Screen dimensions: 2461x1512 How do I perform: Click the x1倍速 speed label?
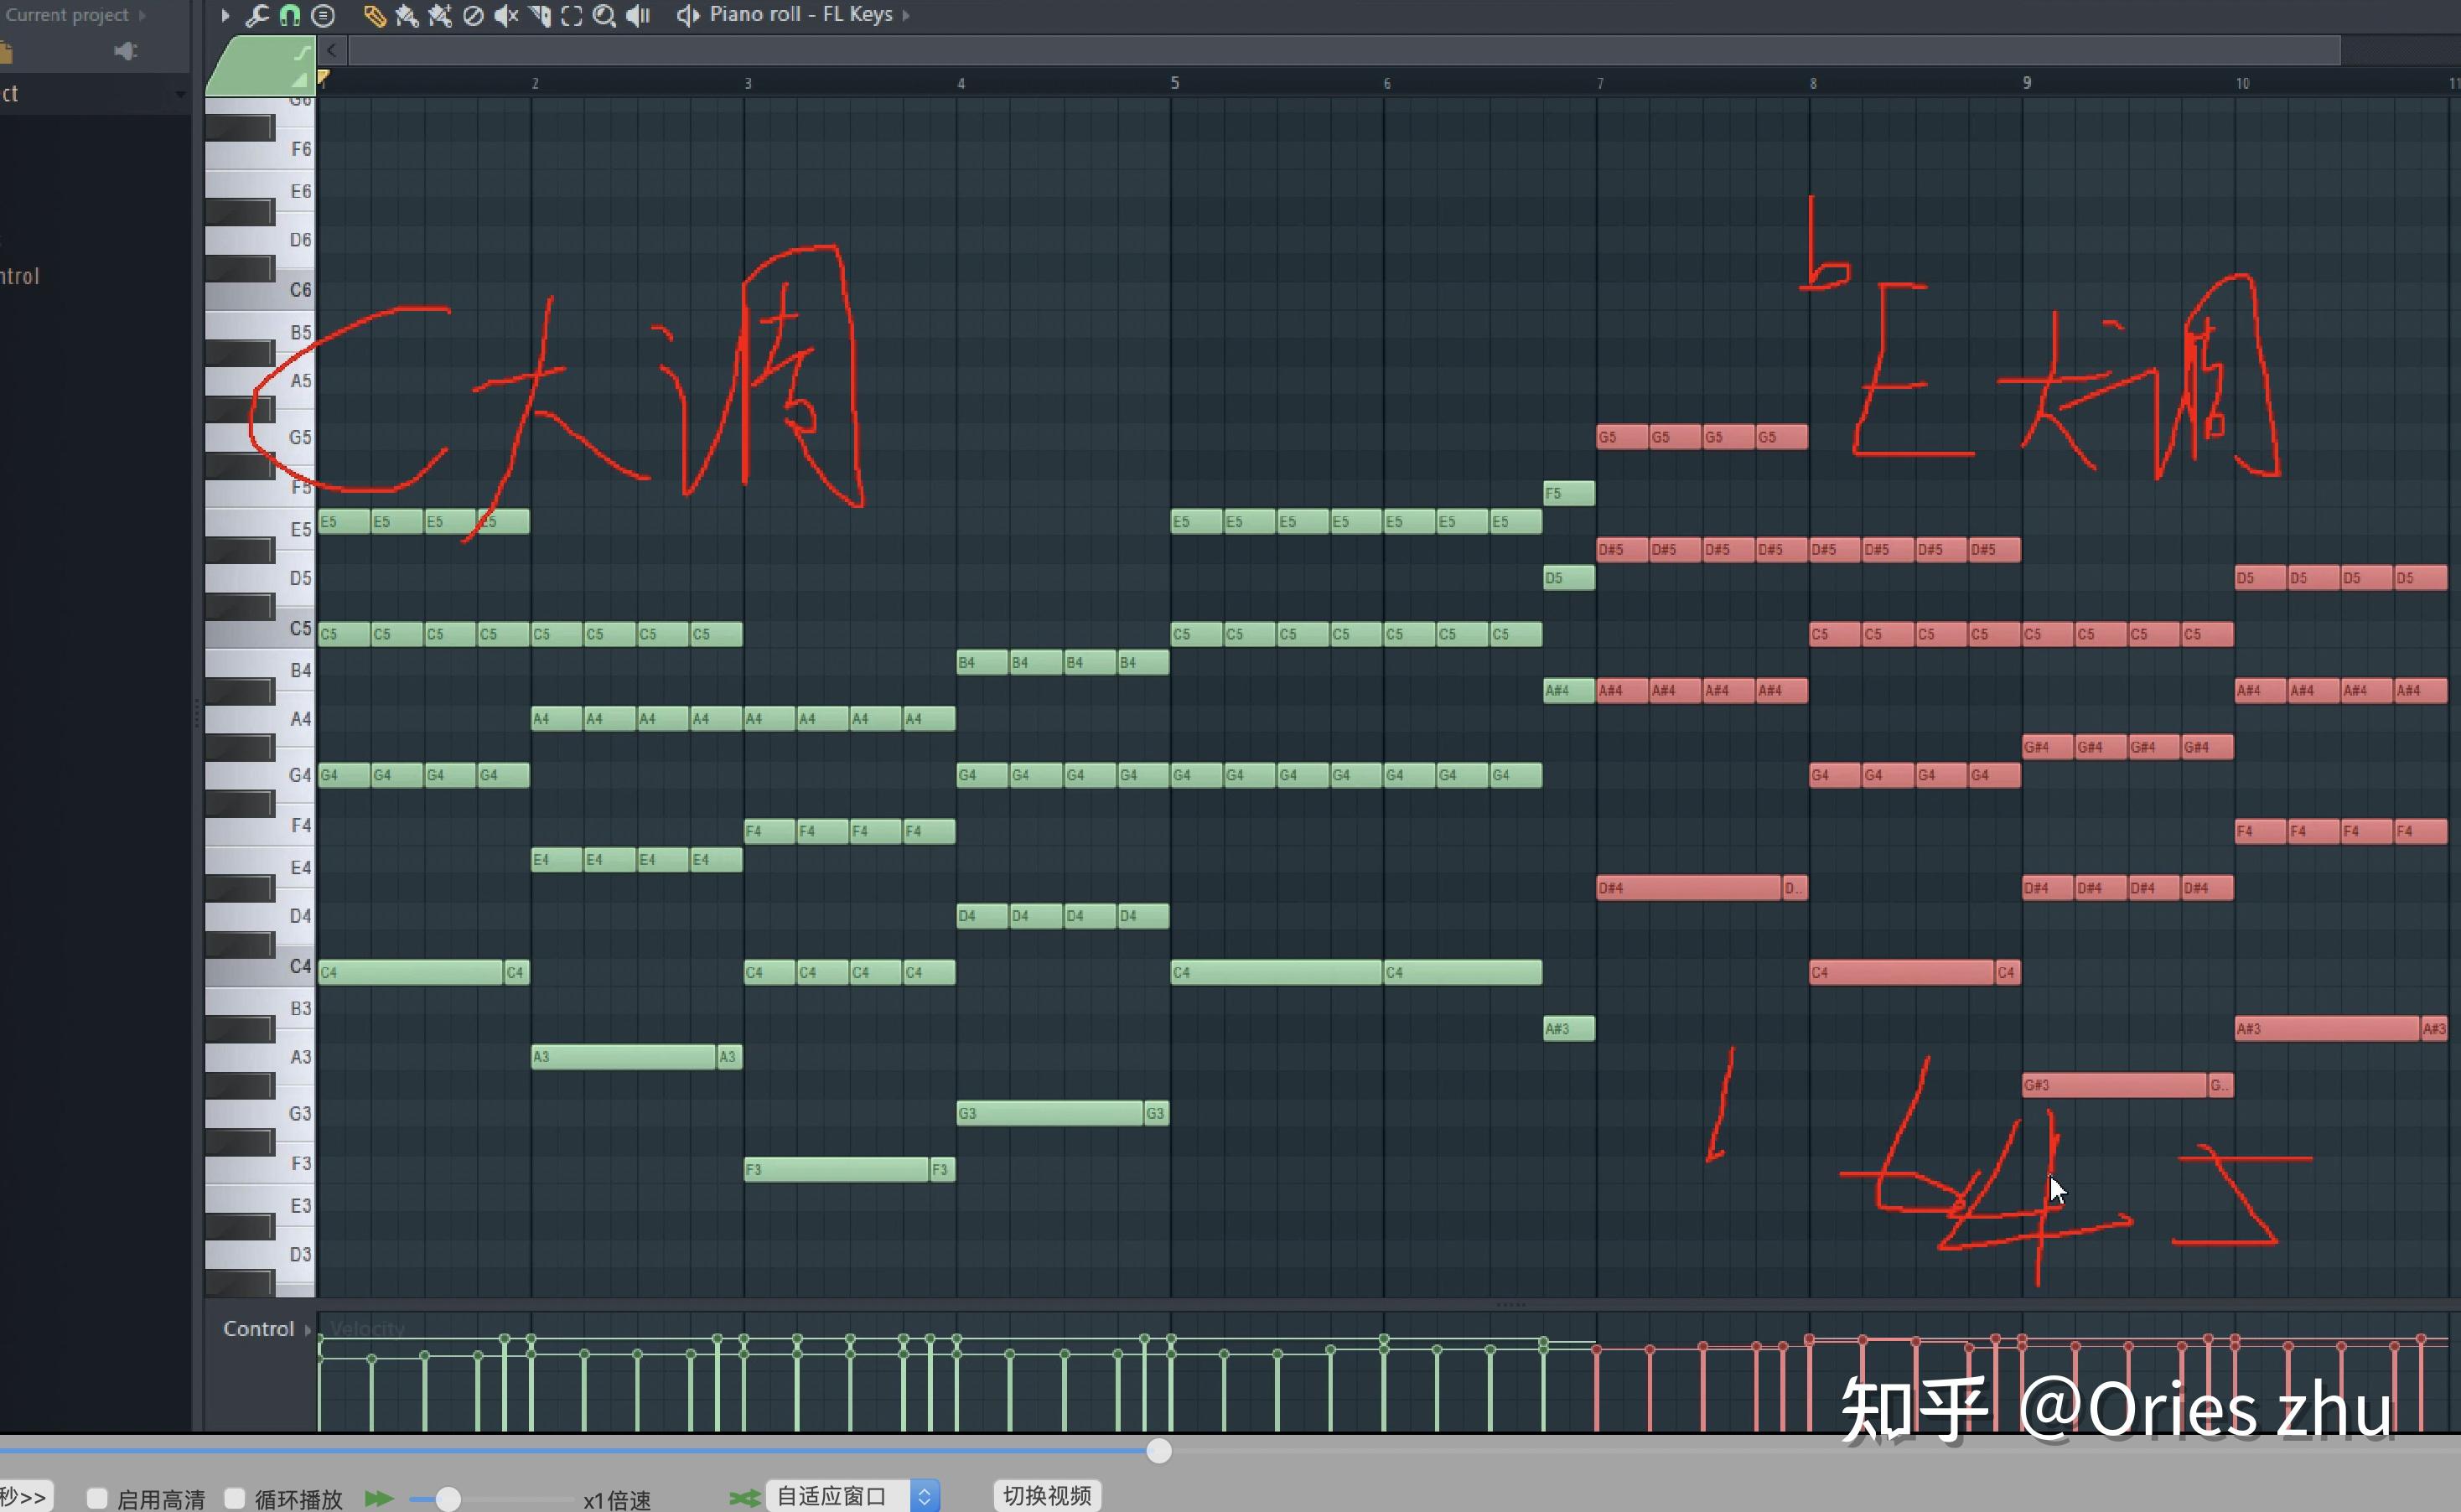[617, 1500]
